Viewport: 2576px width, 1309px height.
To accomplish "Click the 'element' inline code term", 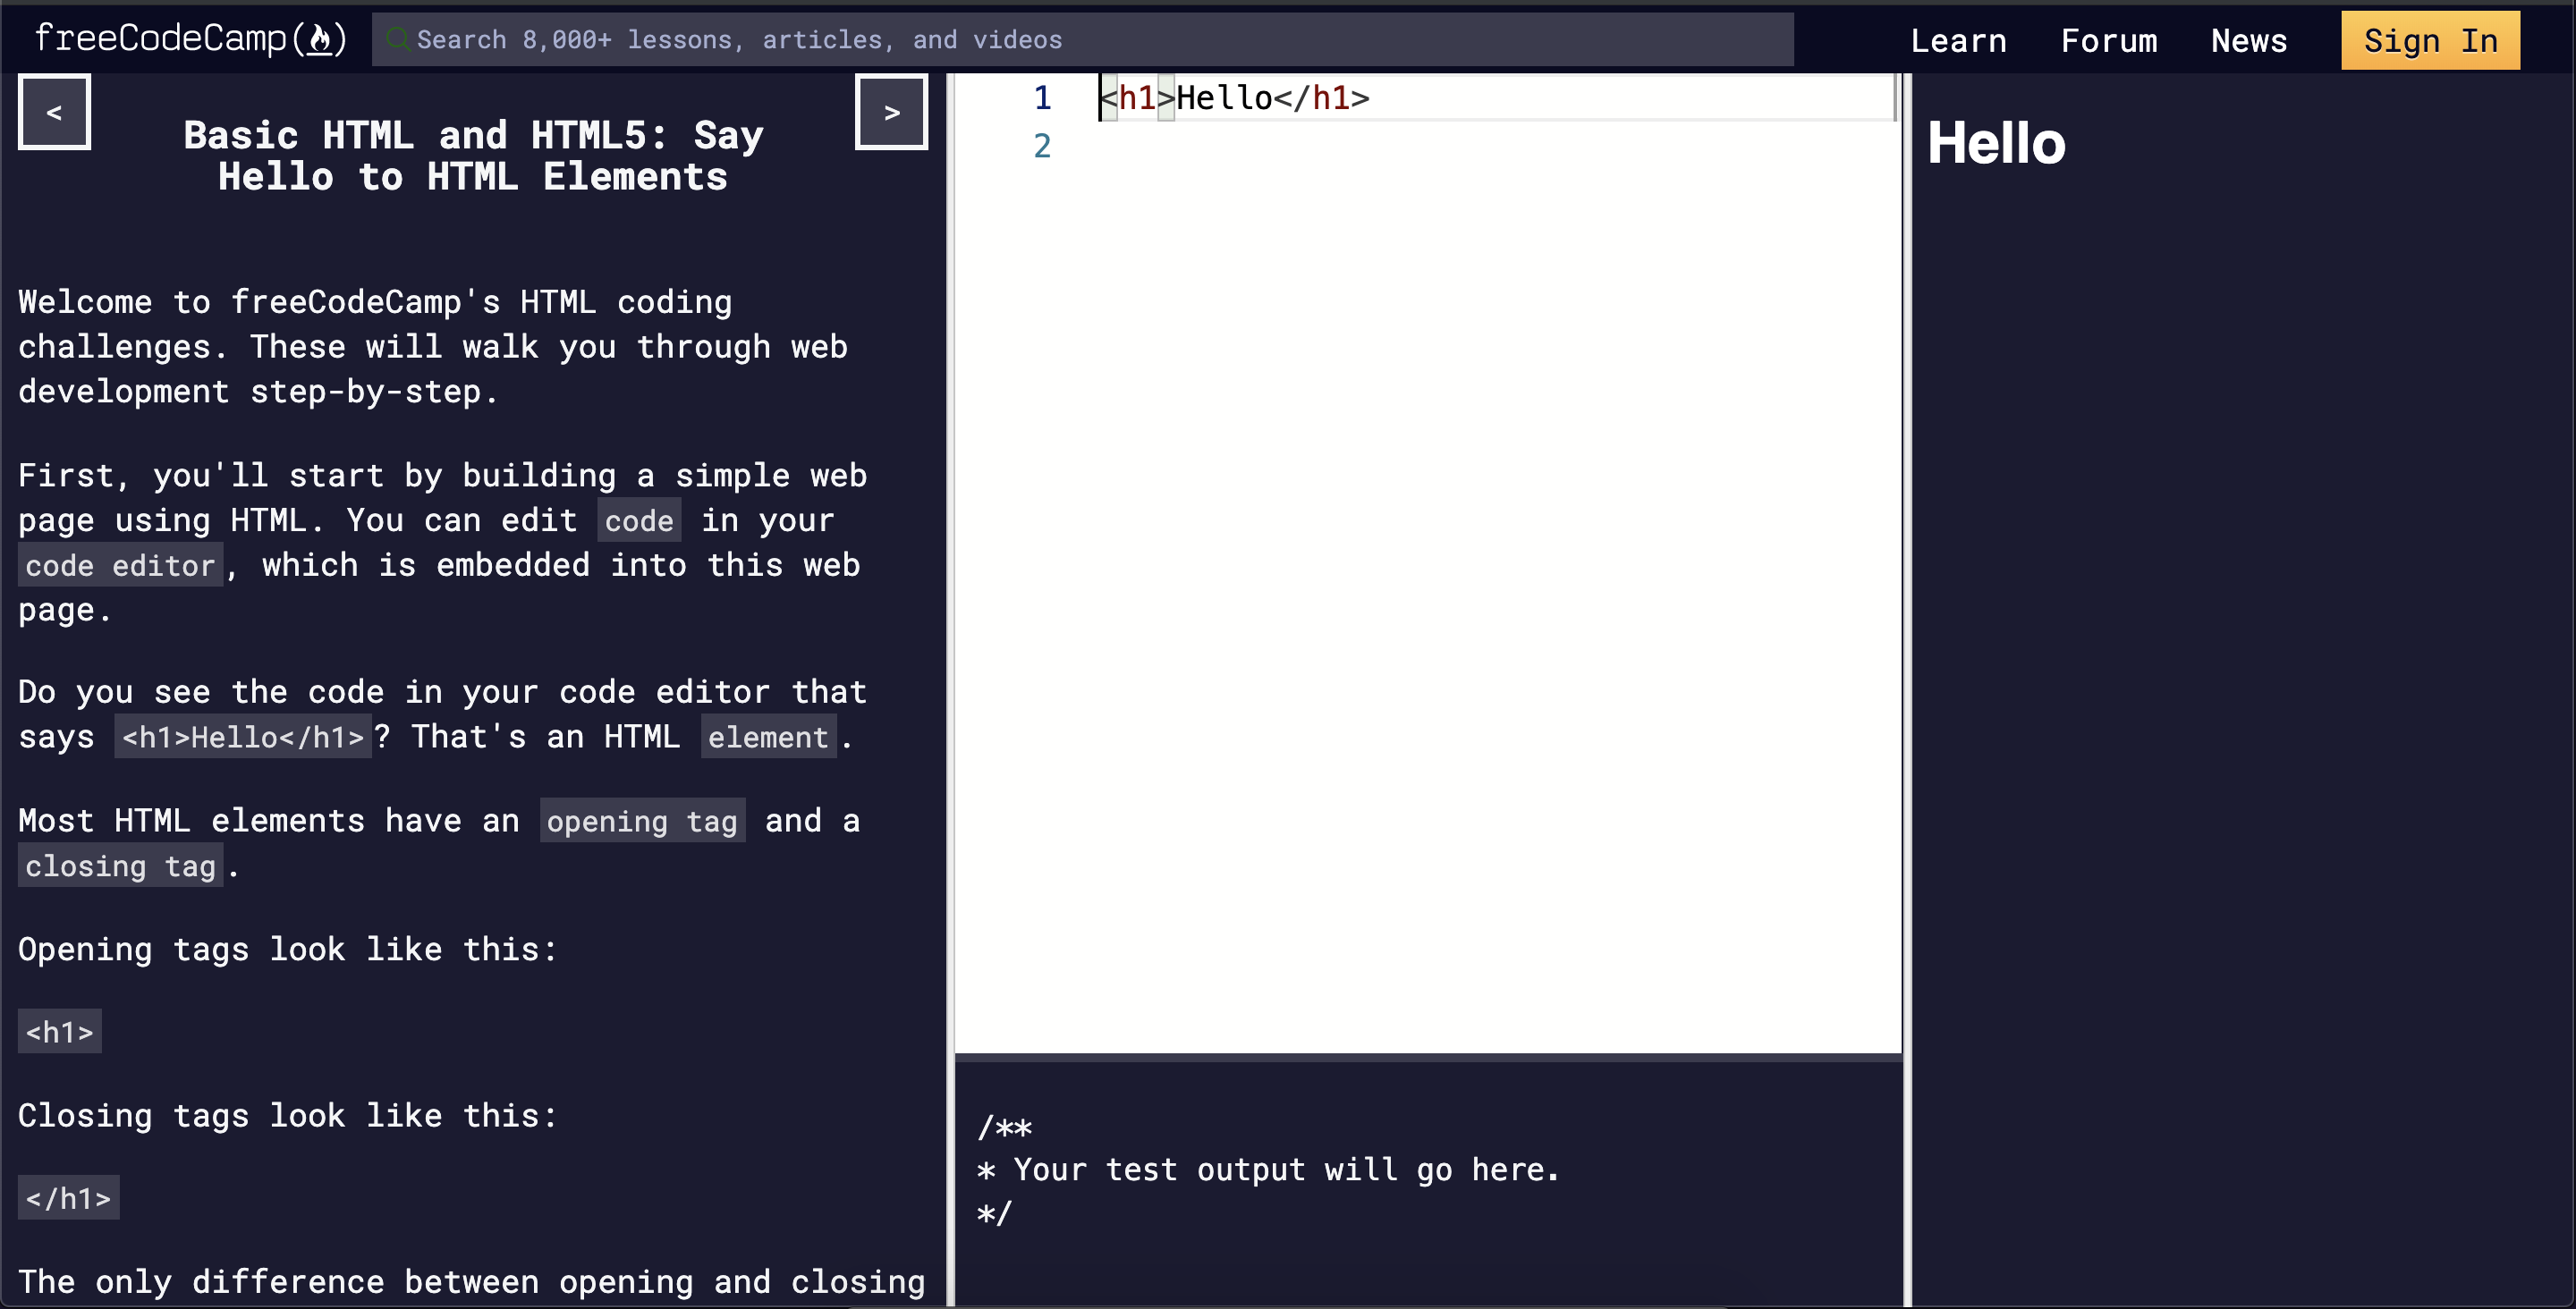I will click(x=768, y=737).
